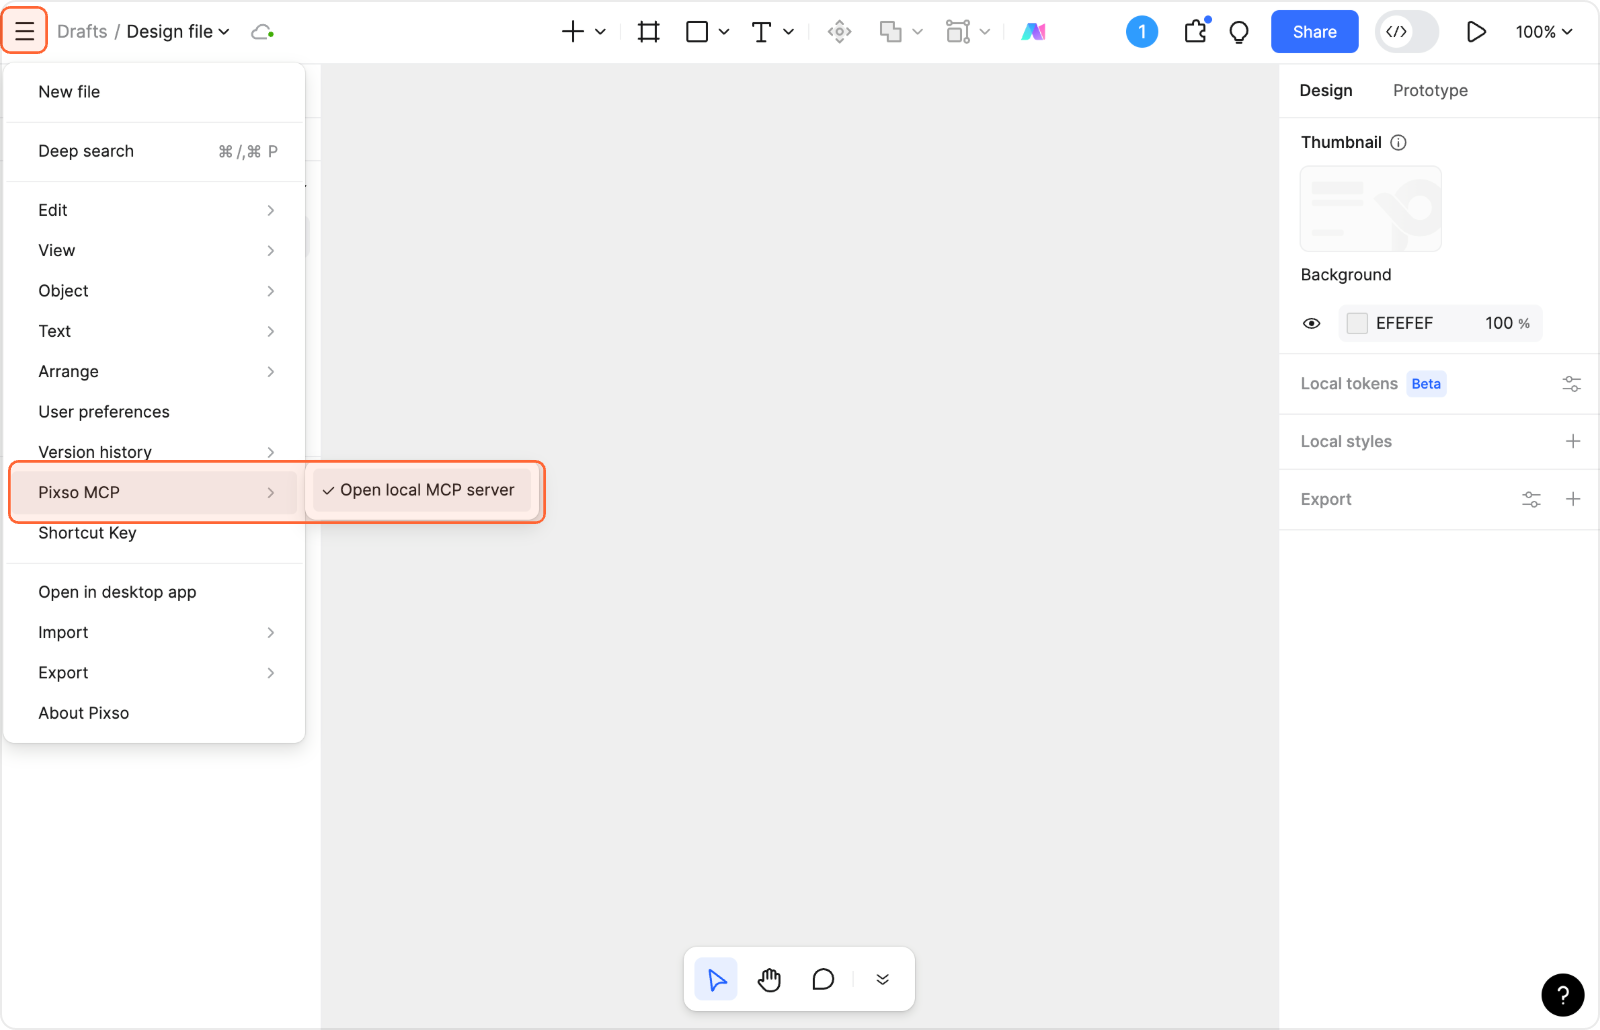1600x1030 pixels.
Task: Expand bottom toolbar double-chevron for more tools
Action: tap(882, 980)
